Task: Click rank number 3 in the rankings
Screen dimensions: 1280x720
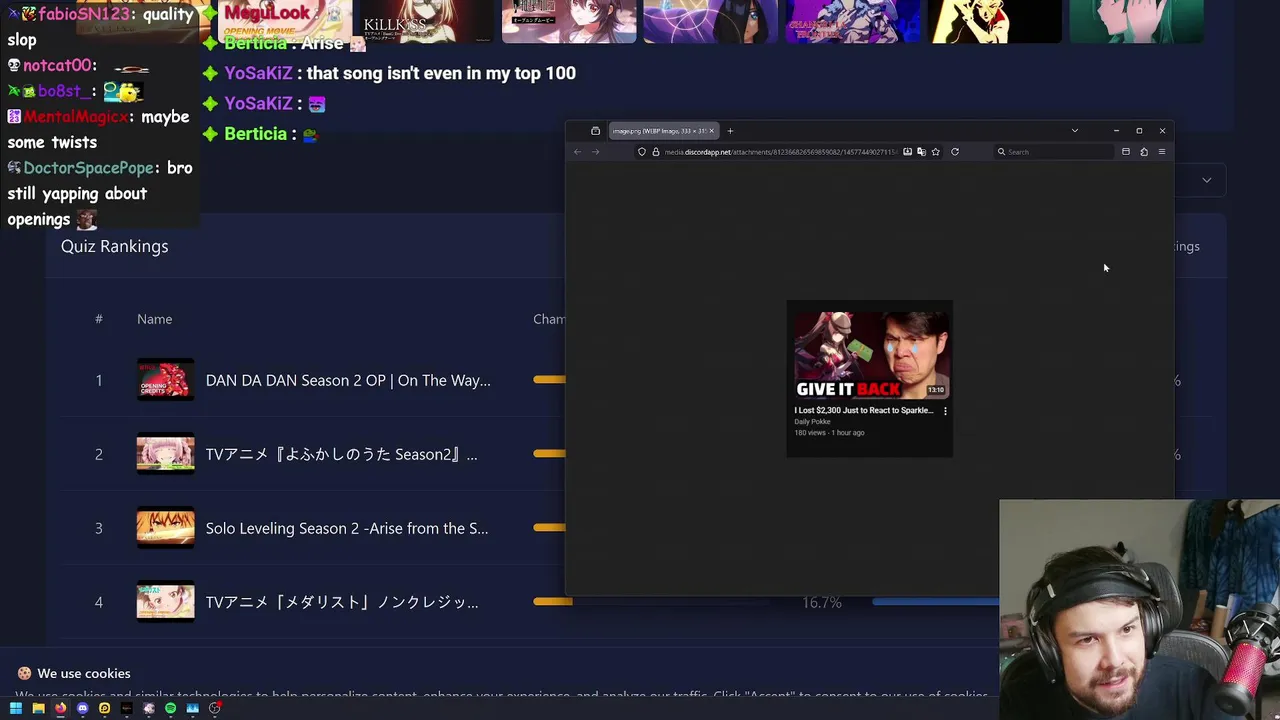Action: [99, 528]
